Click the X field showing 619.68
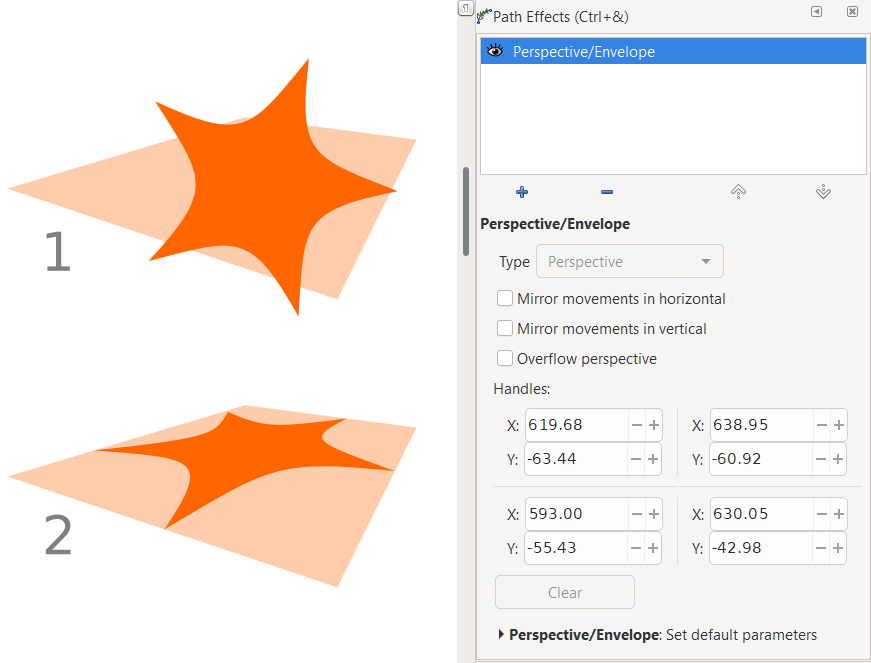Image resolution: width=871 pixels, height=663 pixels. point(577,425)
